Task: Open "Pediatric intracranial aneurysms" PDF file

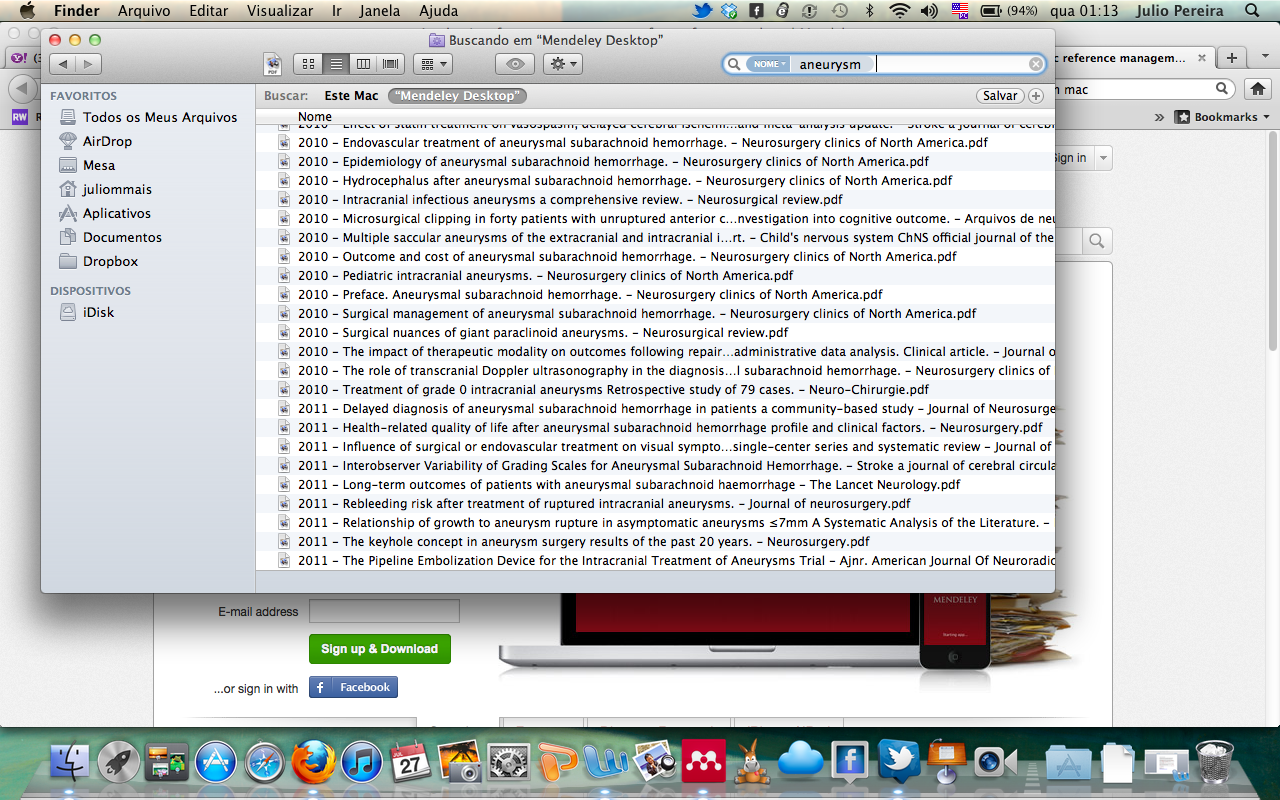Action: pos(545,276)
